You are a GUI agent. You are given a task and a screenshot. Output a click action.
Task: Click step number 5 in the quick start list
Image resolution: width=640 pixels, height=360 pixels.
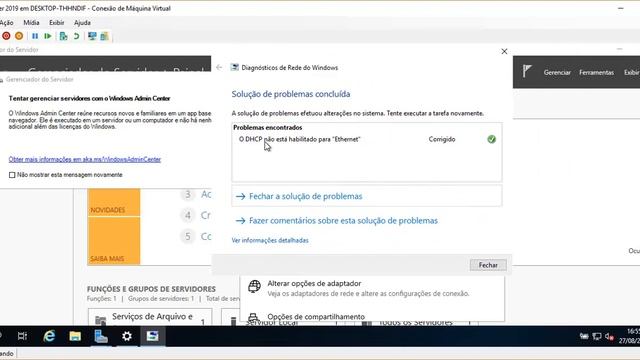[x=188, y=236]
